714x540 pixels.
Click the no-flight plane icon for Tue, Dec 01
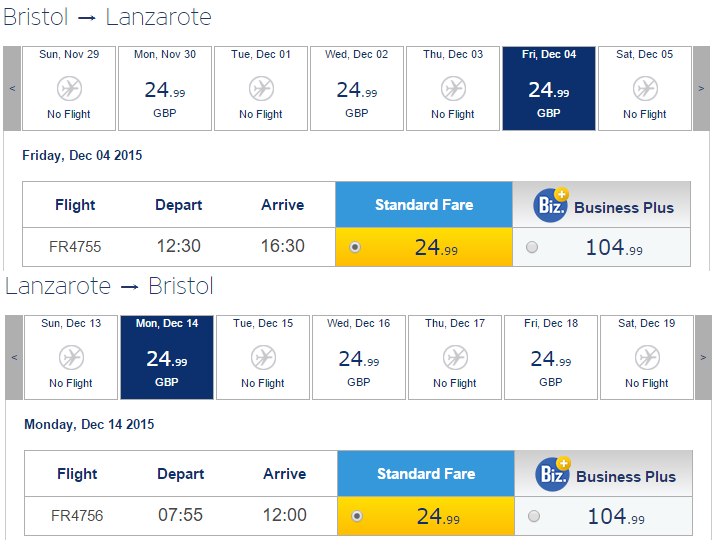pyautogui.click(x=261, y=88)
